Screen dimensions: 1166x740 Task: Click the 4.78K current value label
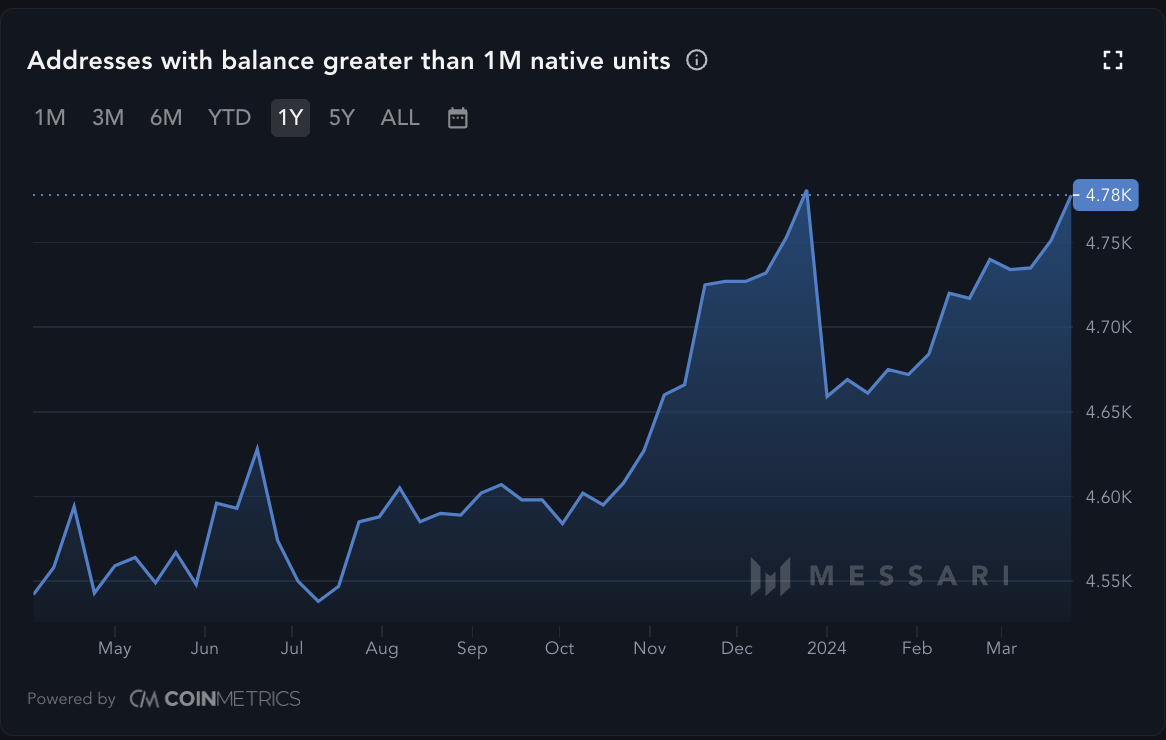tap(1108, 195)
